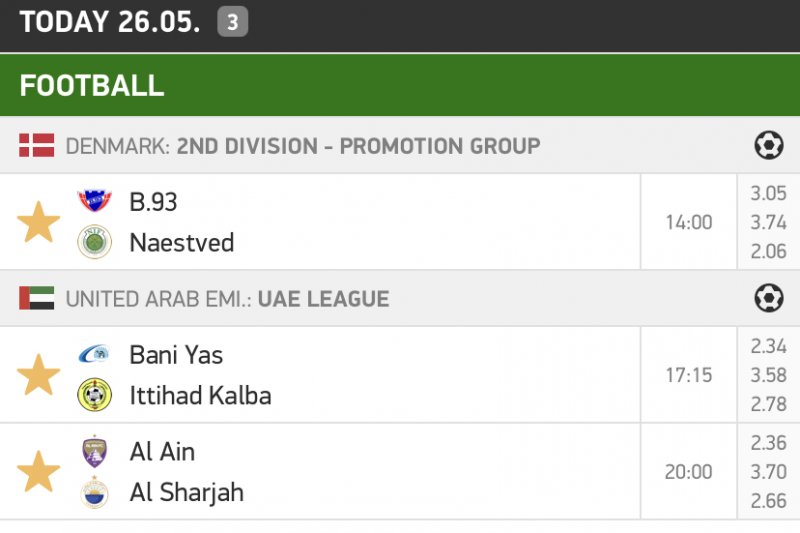Click soccer ball icon in Denmark league row
This screenshot has height=533, width=800.
click(768, 146)
